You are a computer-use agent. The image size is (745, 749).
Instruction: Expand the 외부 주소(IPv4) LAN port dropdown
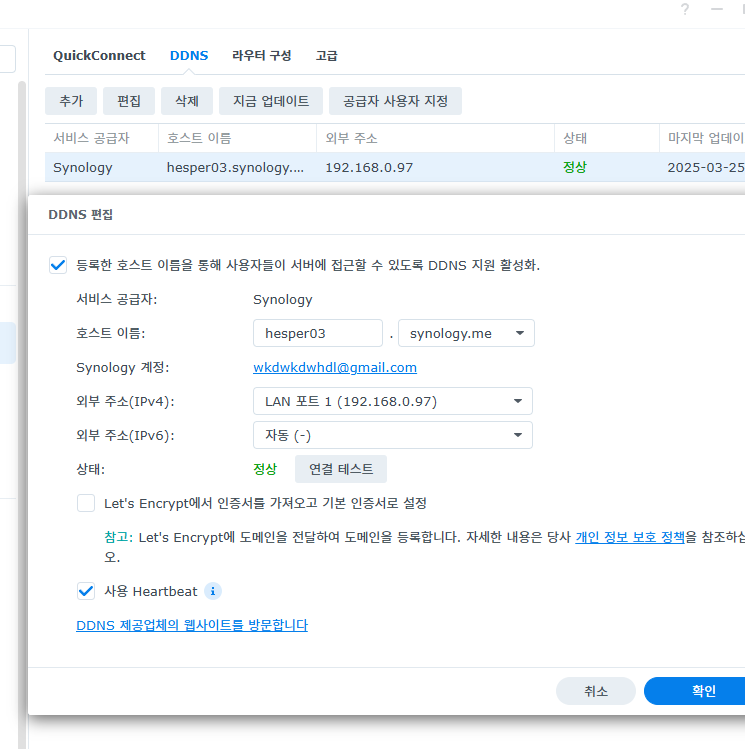click(393, 401)
